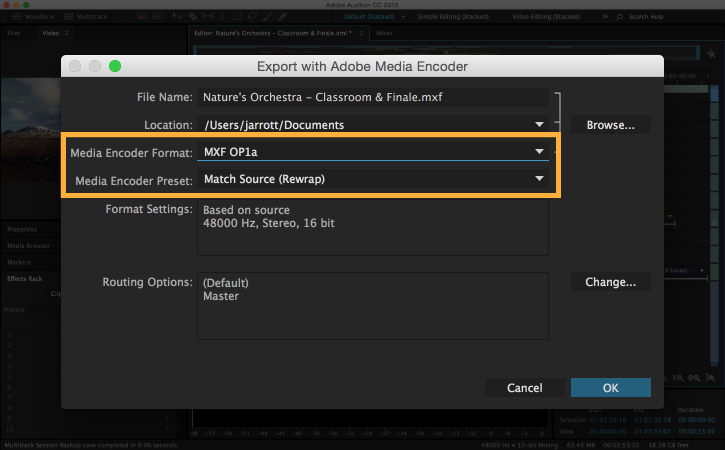Image resolution: width=725 pixels, height=450 pixels.
Task: Cancel the Media Encoder export dialog
Action: click(x=524, y=387)
